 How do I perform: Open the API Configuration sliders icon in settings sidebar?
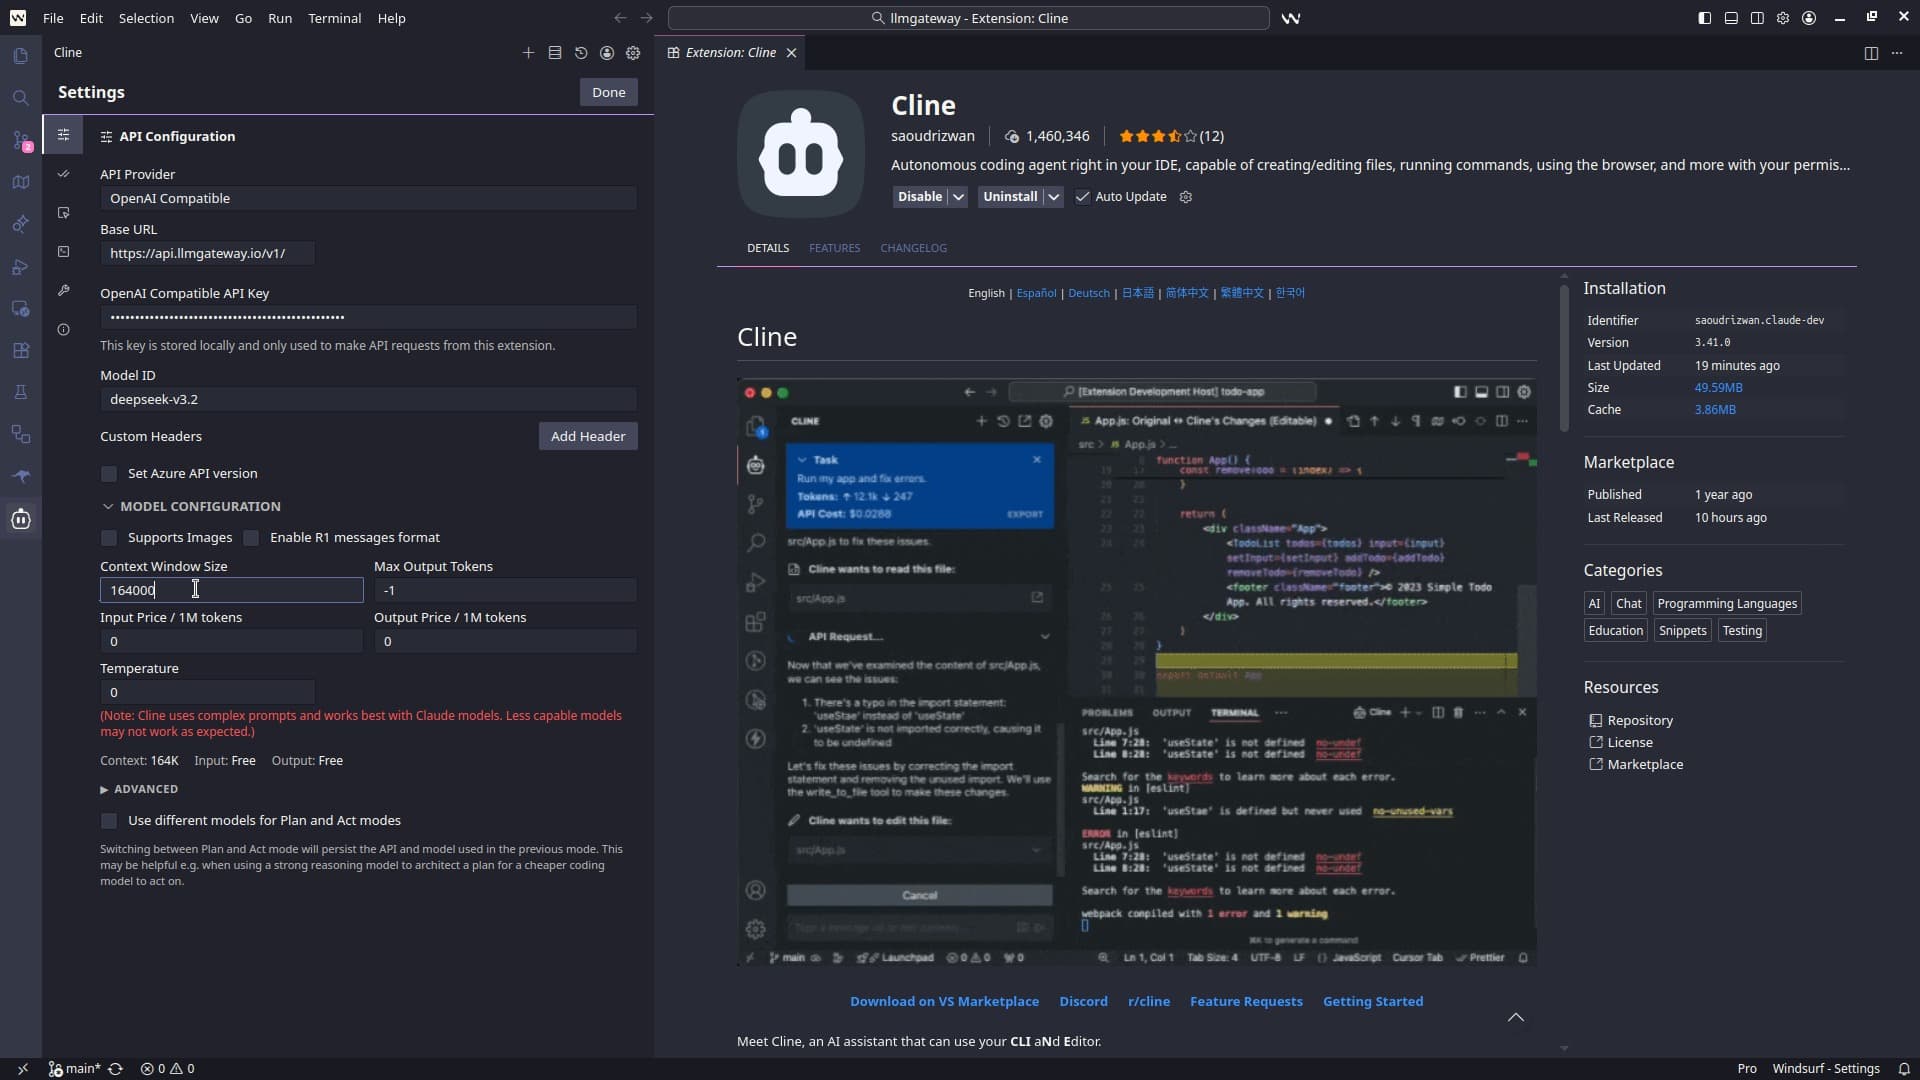point(64,136)
